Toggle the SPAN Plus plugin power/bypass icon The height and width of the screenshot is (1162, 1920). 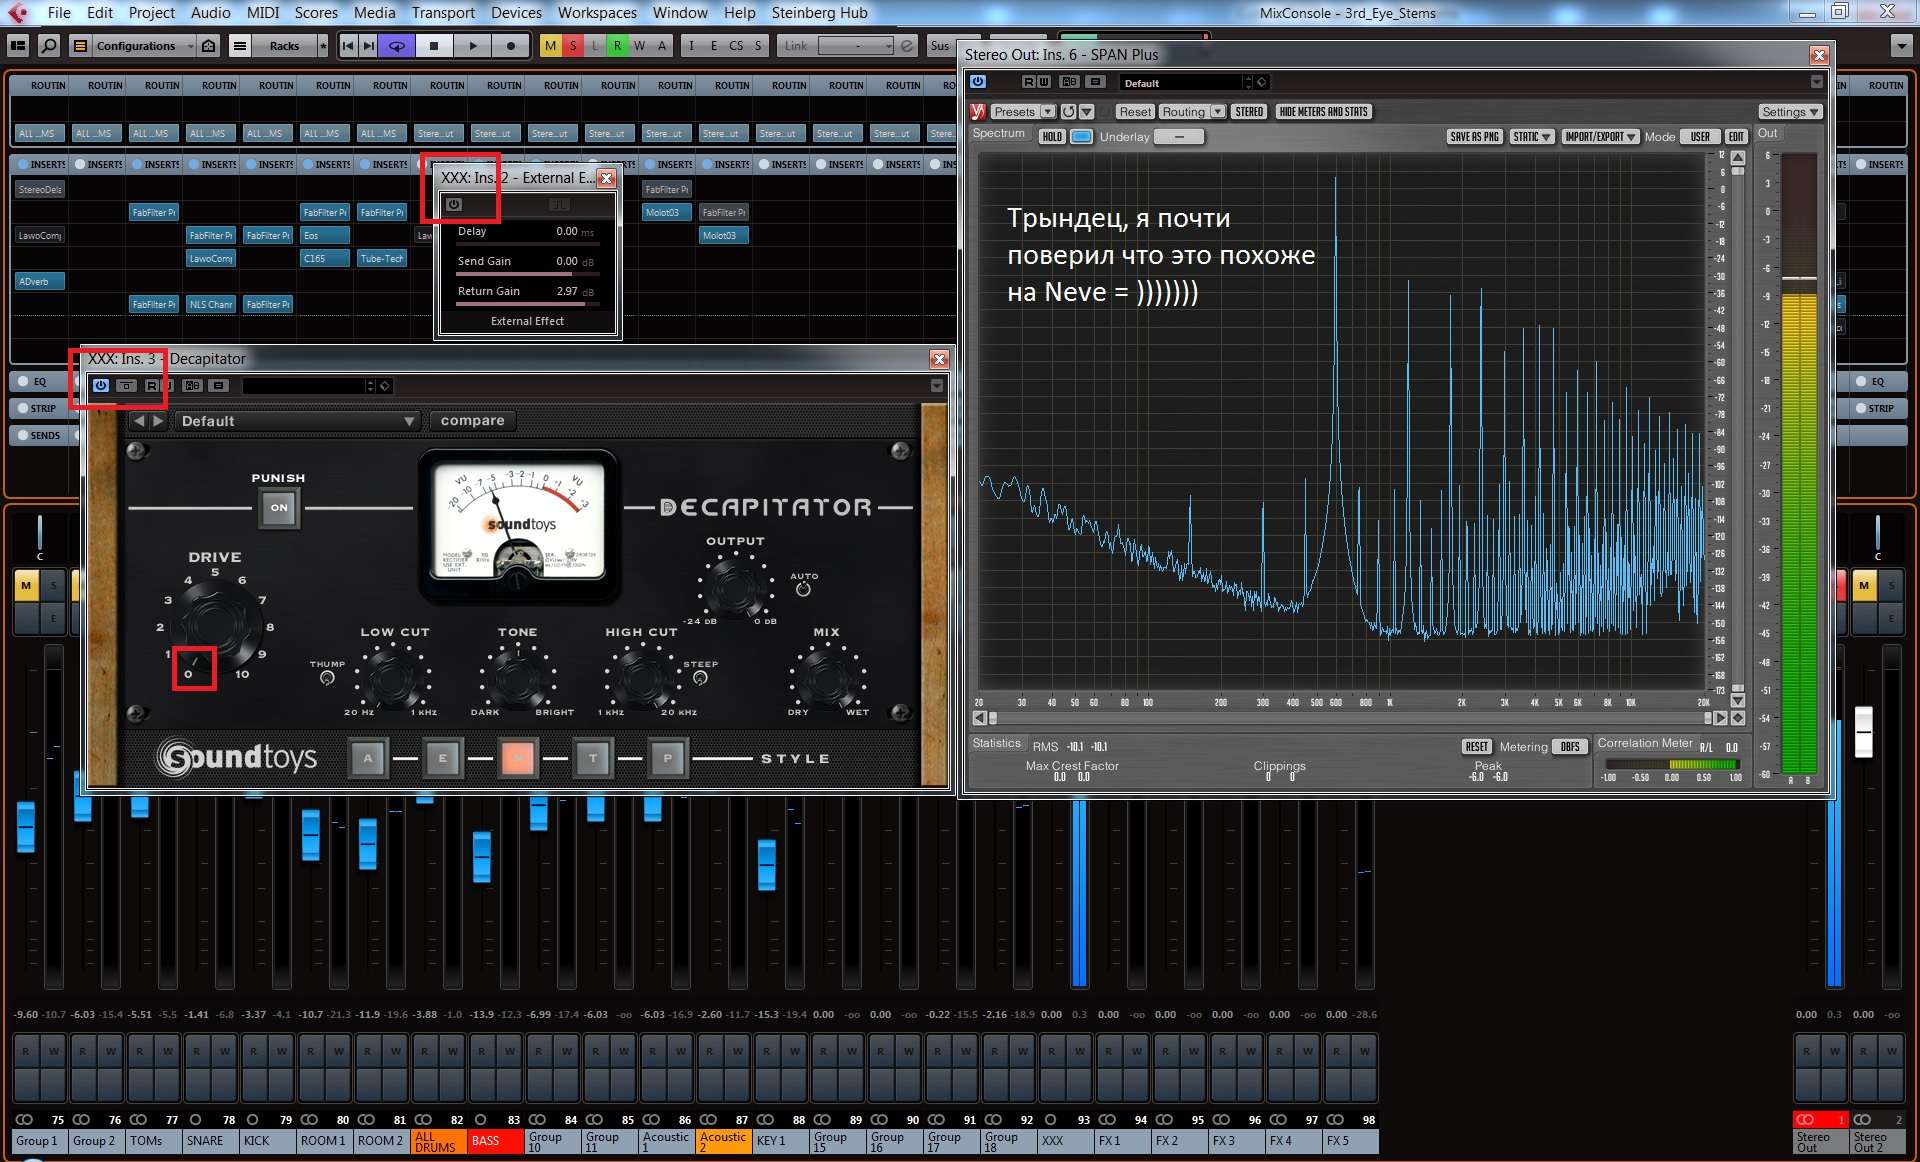click(x=978, y=82)
